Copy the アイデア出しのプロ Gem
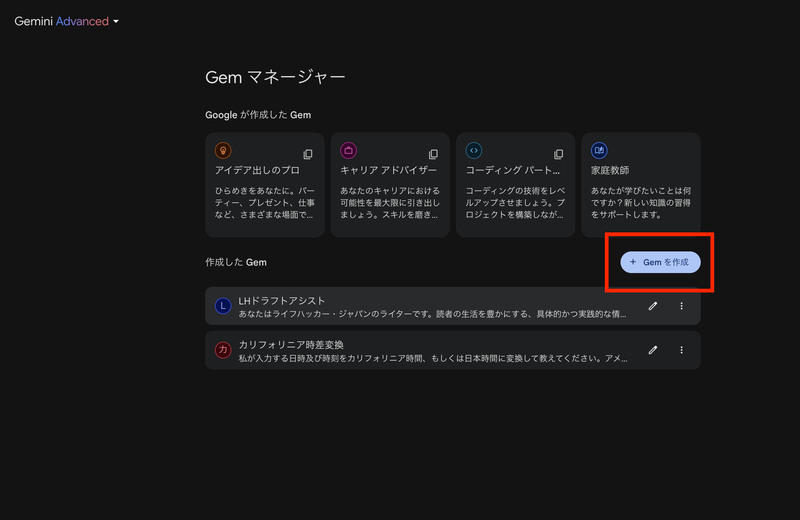The width and height of the screenshot is (800, 520). [308, 154]
